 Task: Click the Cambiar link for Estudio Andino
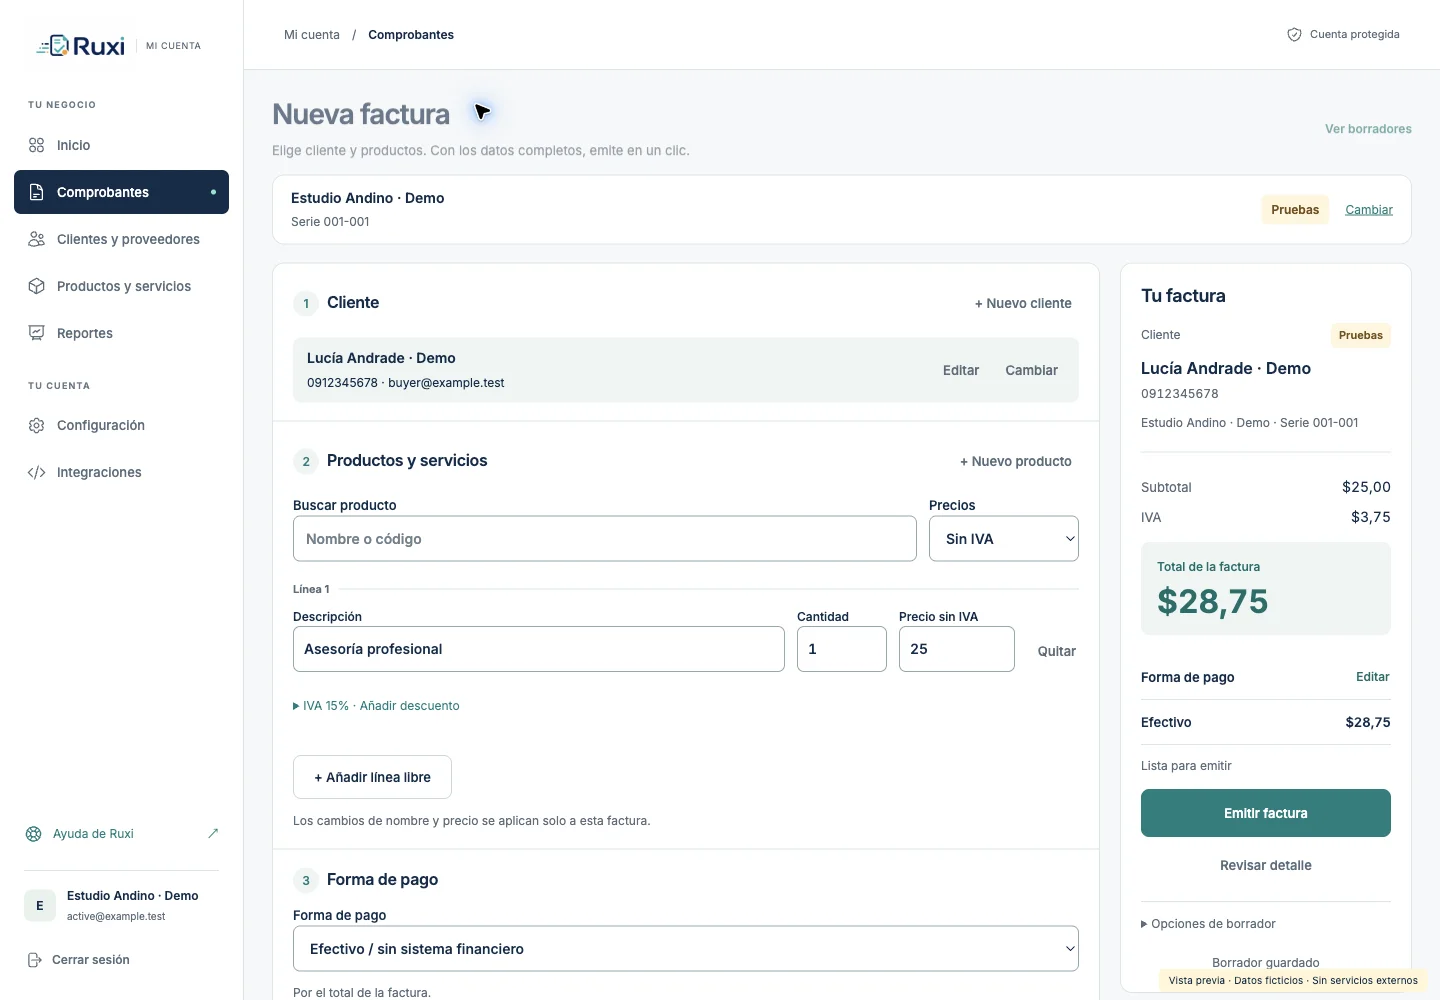[x=1369, y=210]
